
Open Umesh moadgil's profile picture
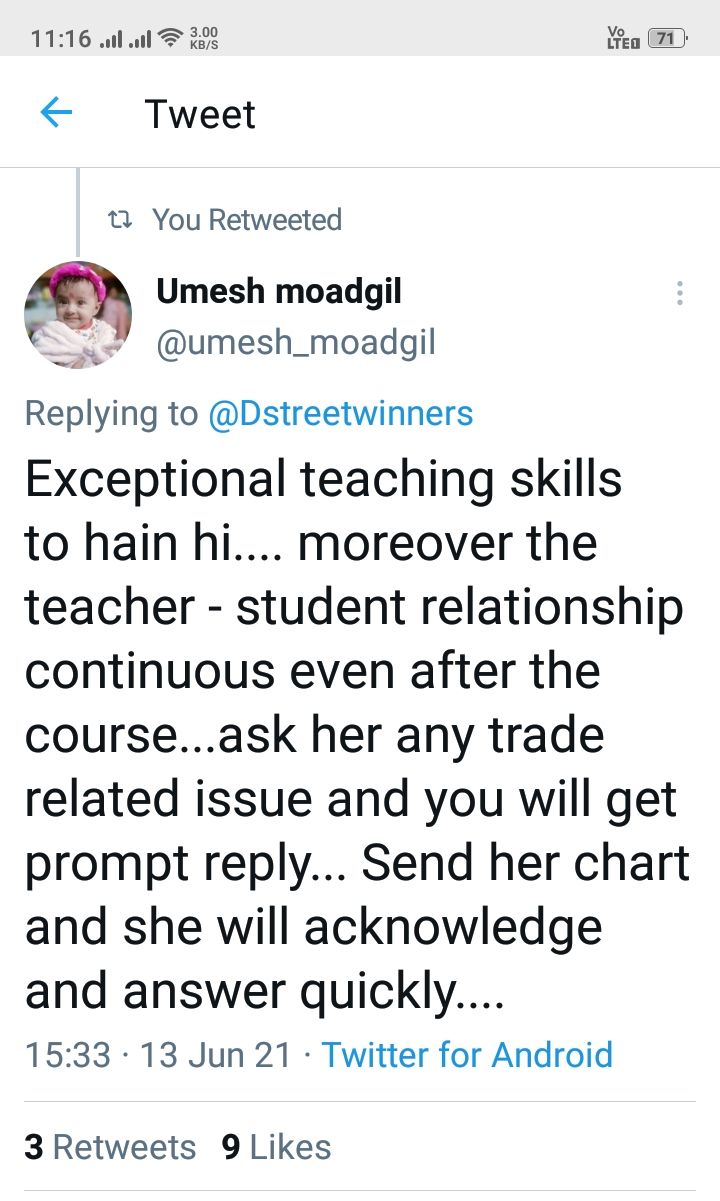(x=78, y=316)
